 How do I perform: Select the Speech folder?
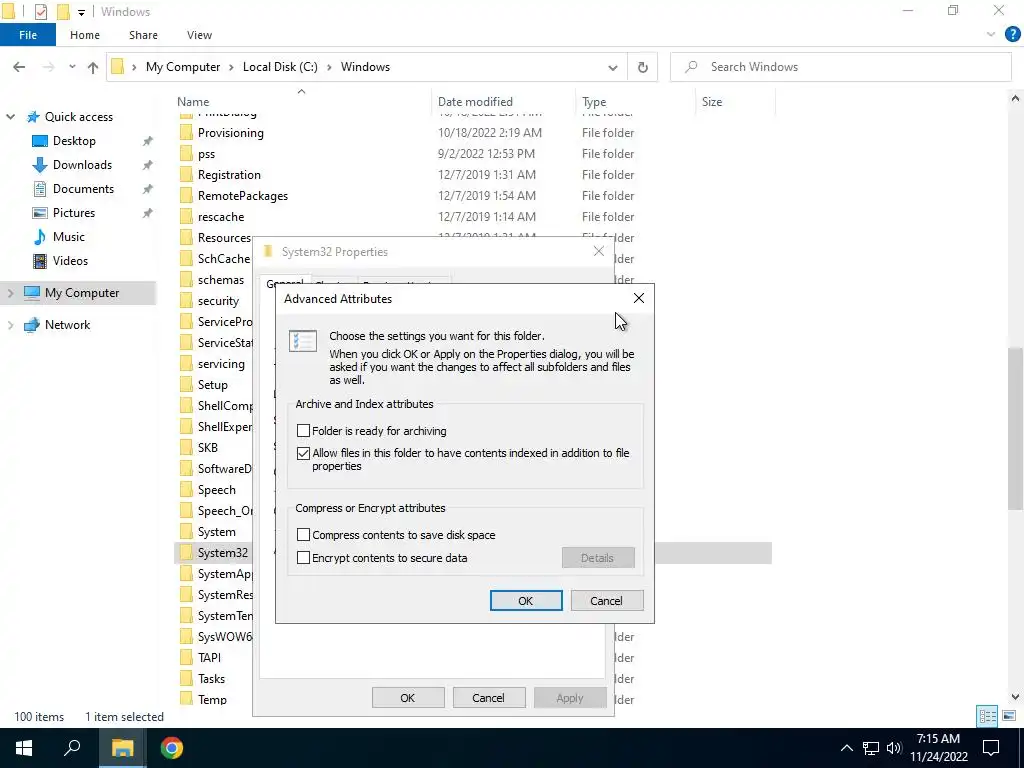tap(217, 490)
